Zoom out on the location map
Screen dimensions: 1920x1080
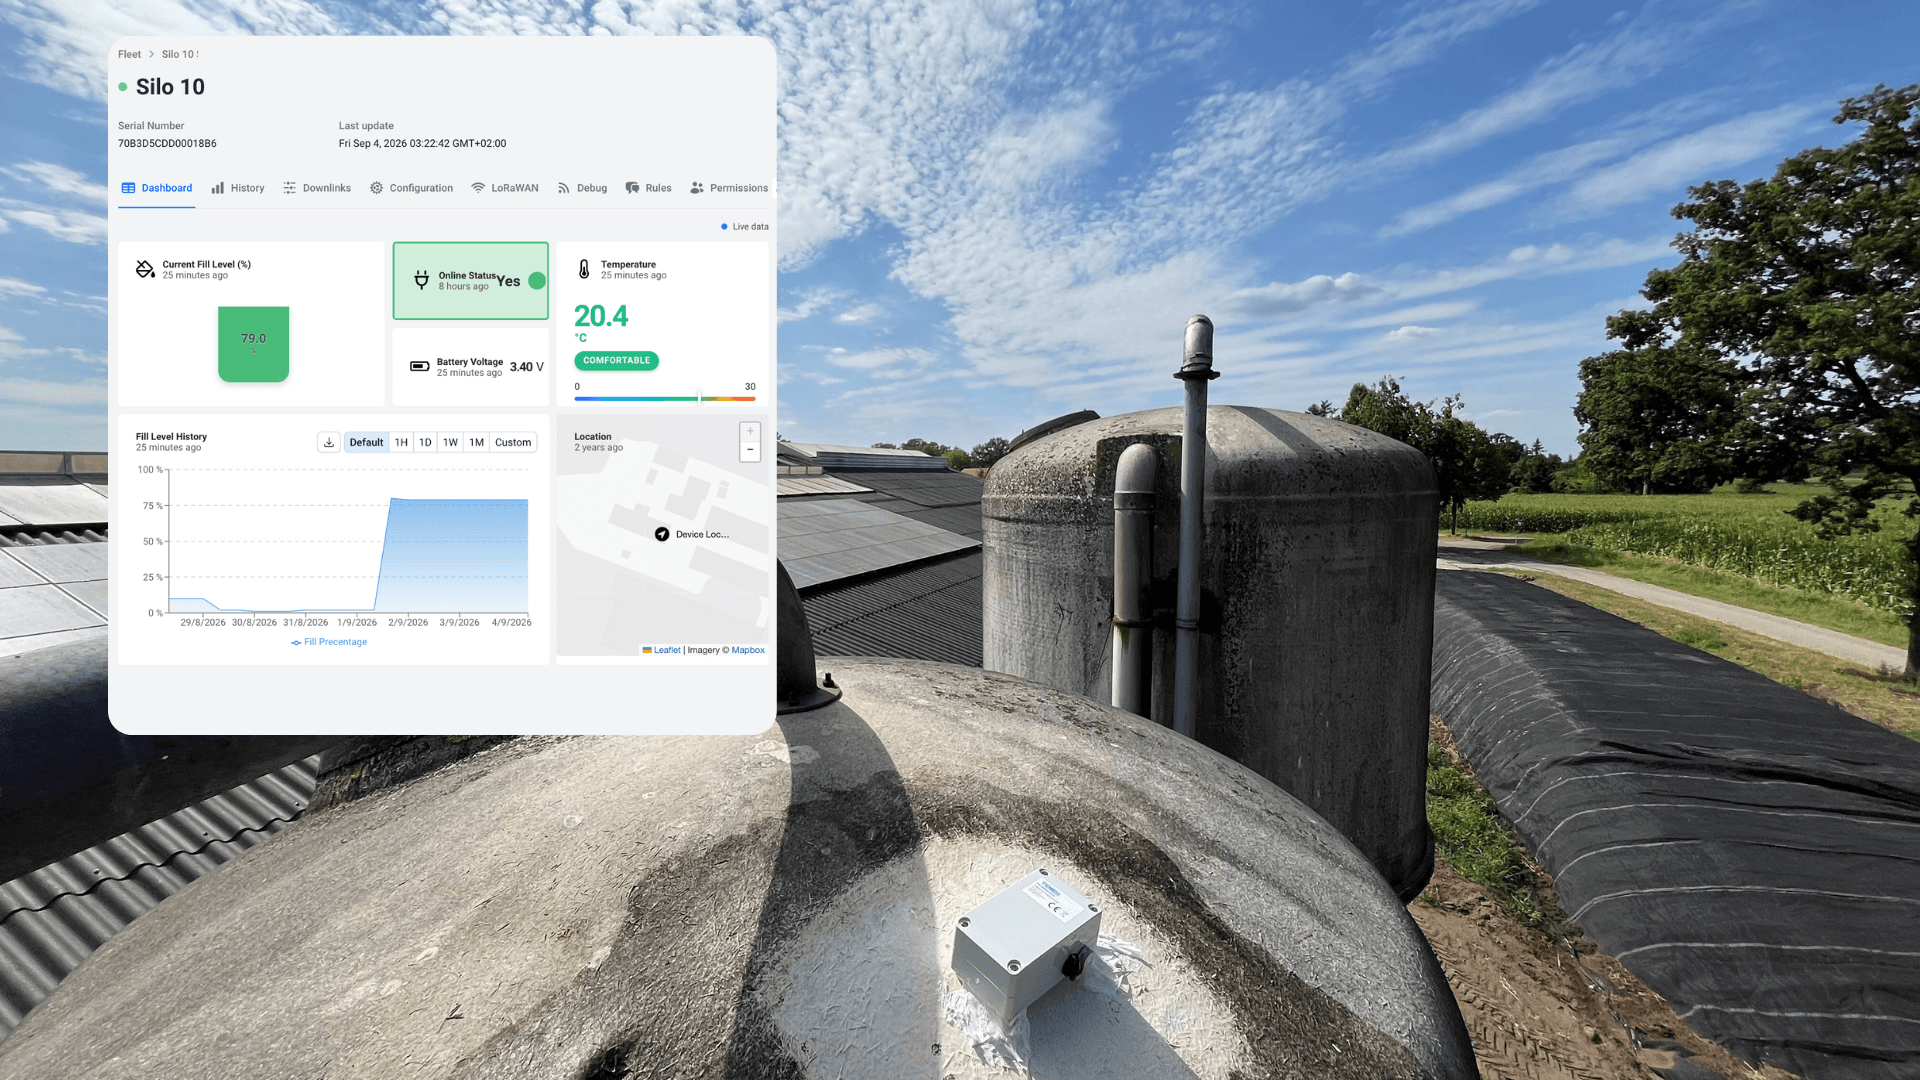(750, 450)
